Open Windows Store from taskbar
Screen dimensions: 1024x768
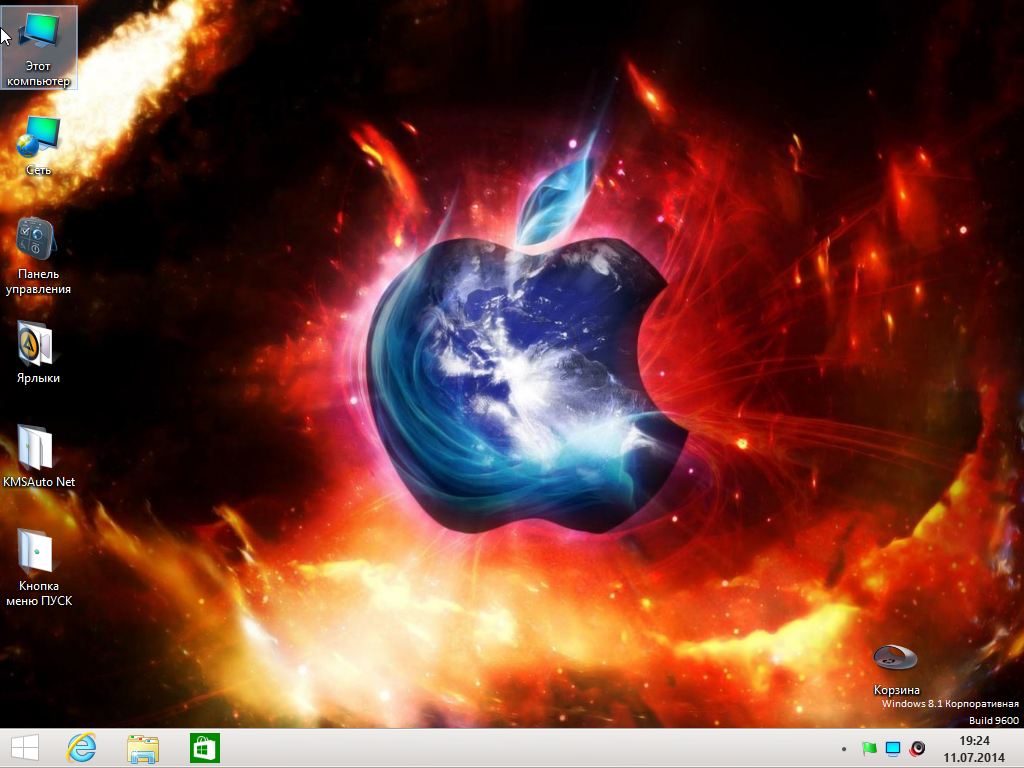[204, 748]
